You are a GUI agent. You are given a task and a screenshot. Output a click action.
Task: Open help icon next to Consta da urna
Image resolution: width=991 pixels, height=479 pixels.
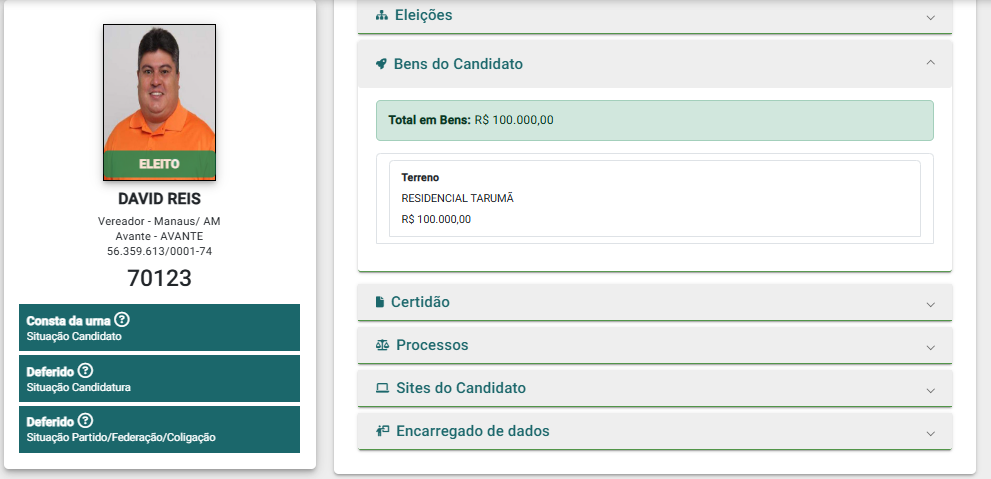click(x=122, y=320)
